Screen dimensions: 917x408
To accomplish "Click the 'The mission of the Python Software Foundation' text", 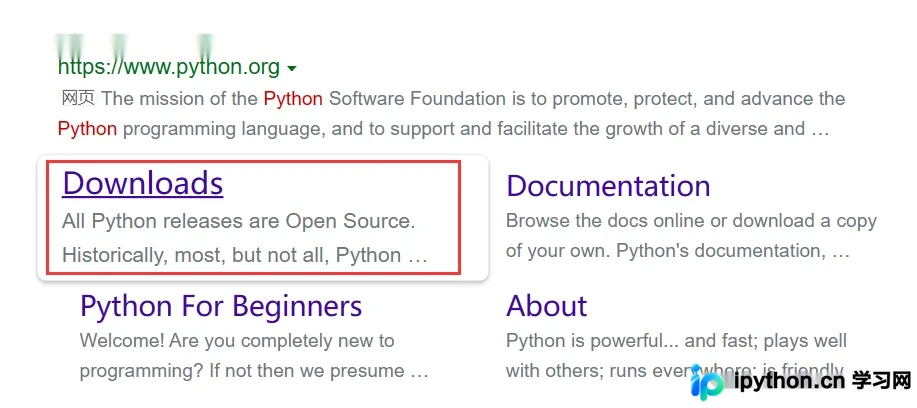I will click(303, 98).
